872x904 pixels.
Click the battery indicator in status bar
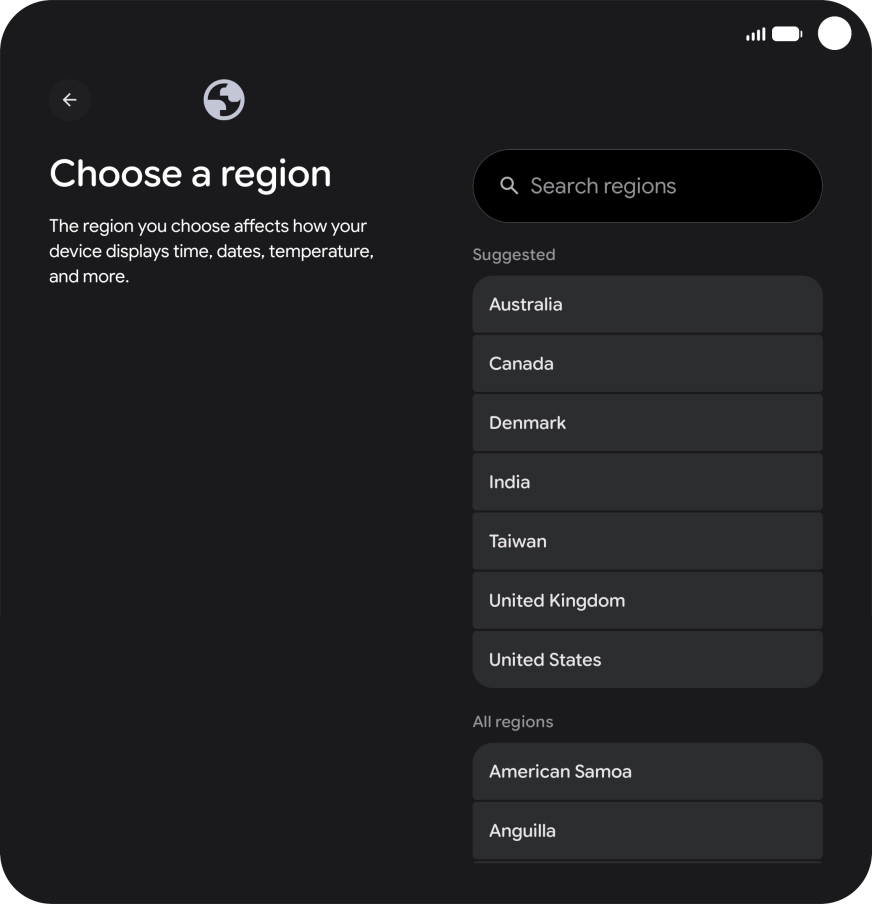click(785, 33)
